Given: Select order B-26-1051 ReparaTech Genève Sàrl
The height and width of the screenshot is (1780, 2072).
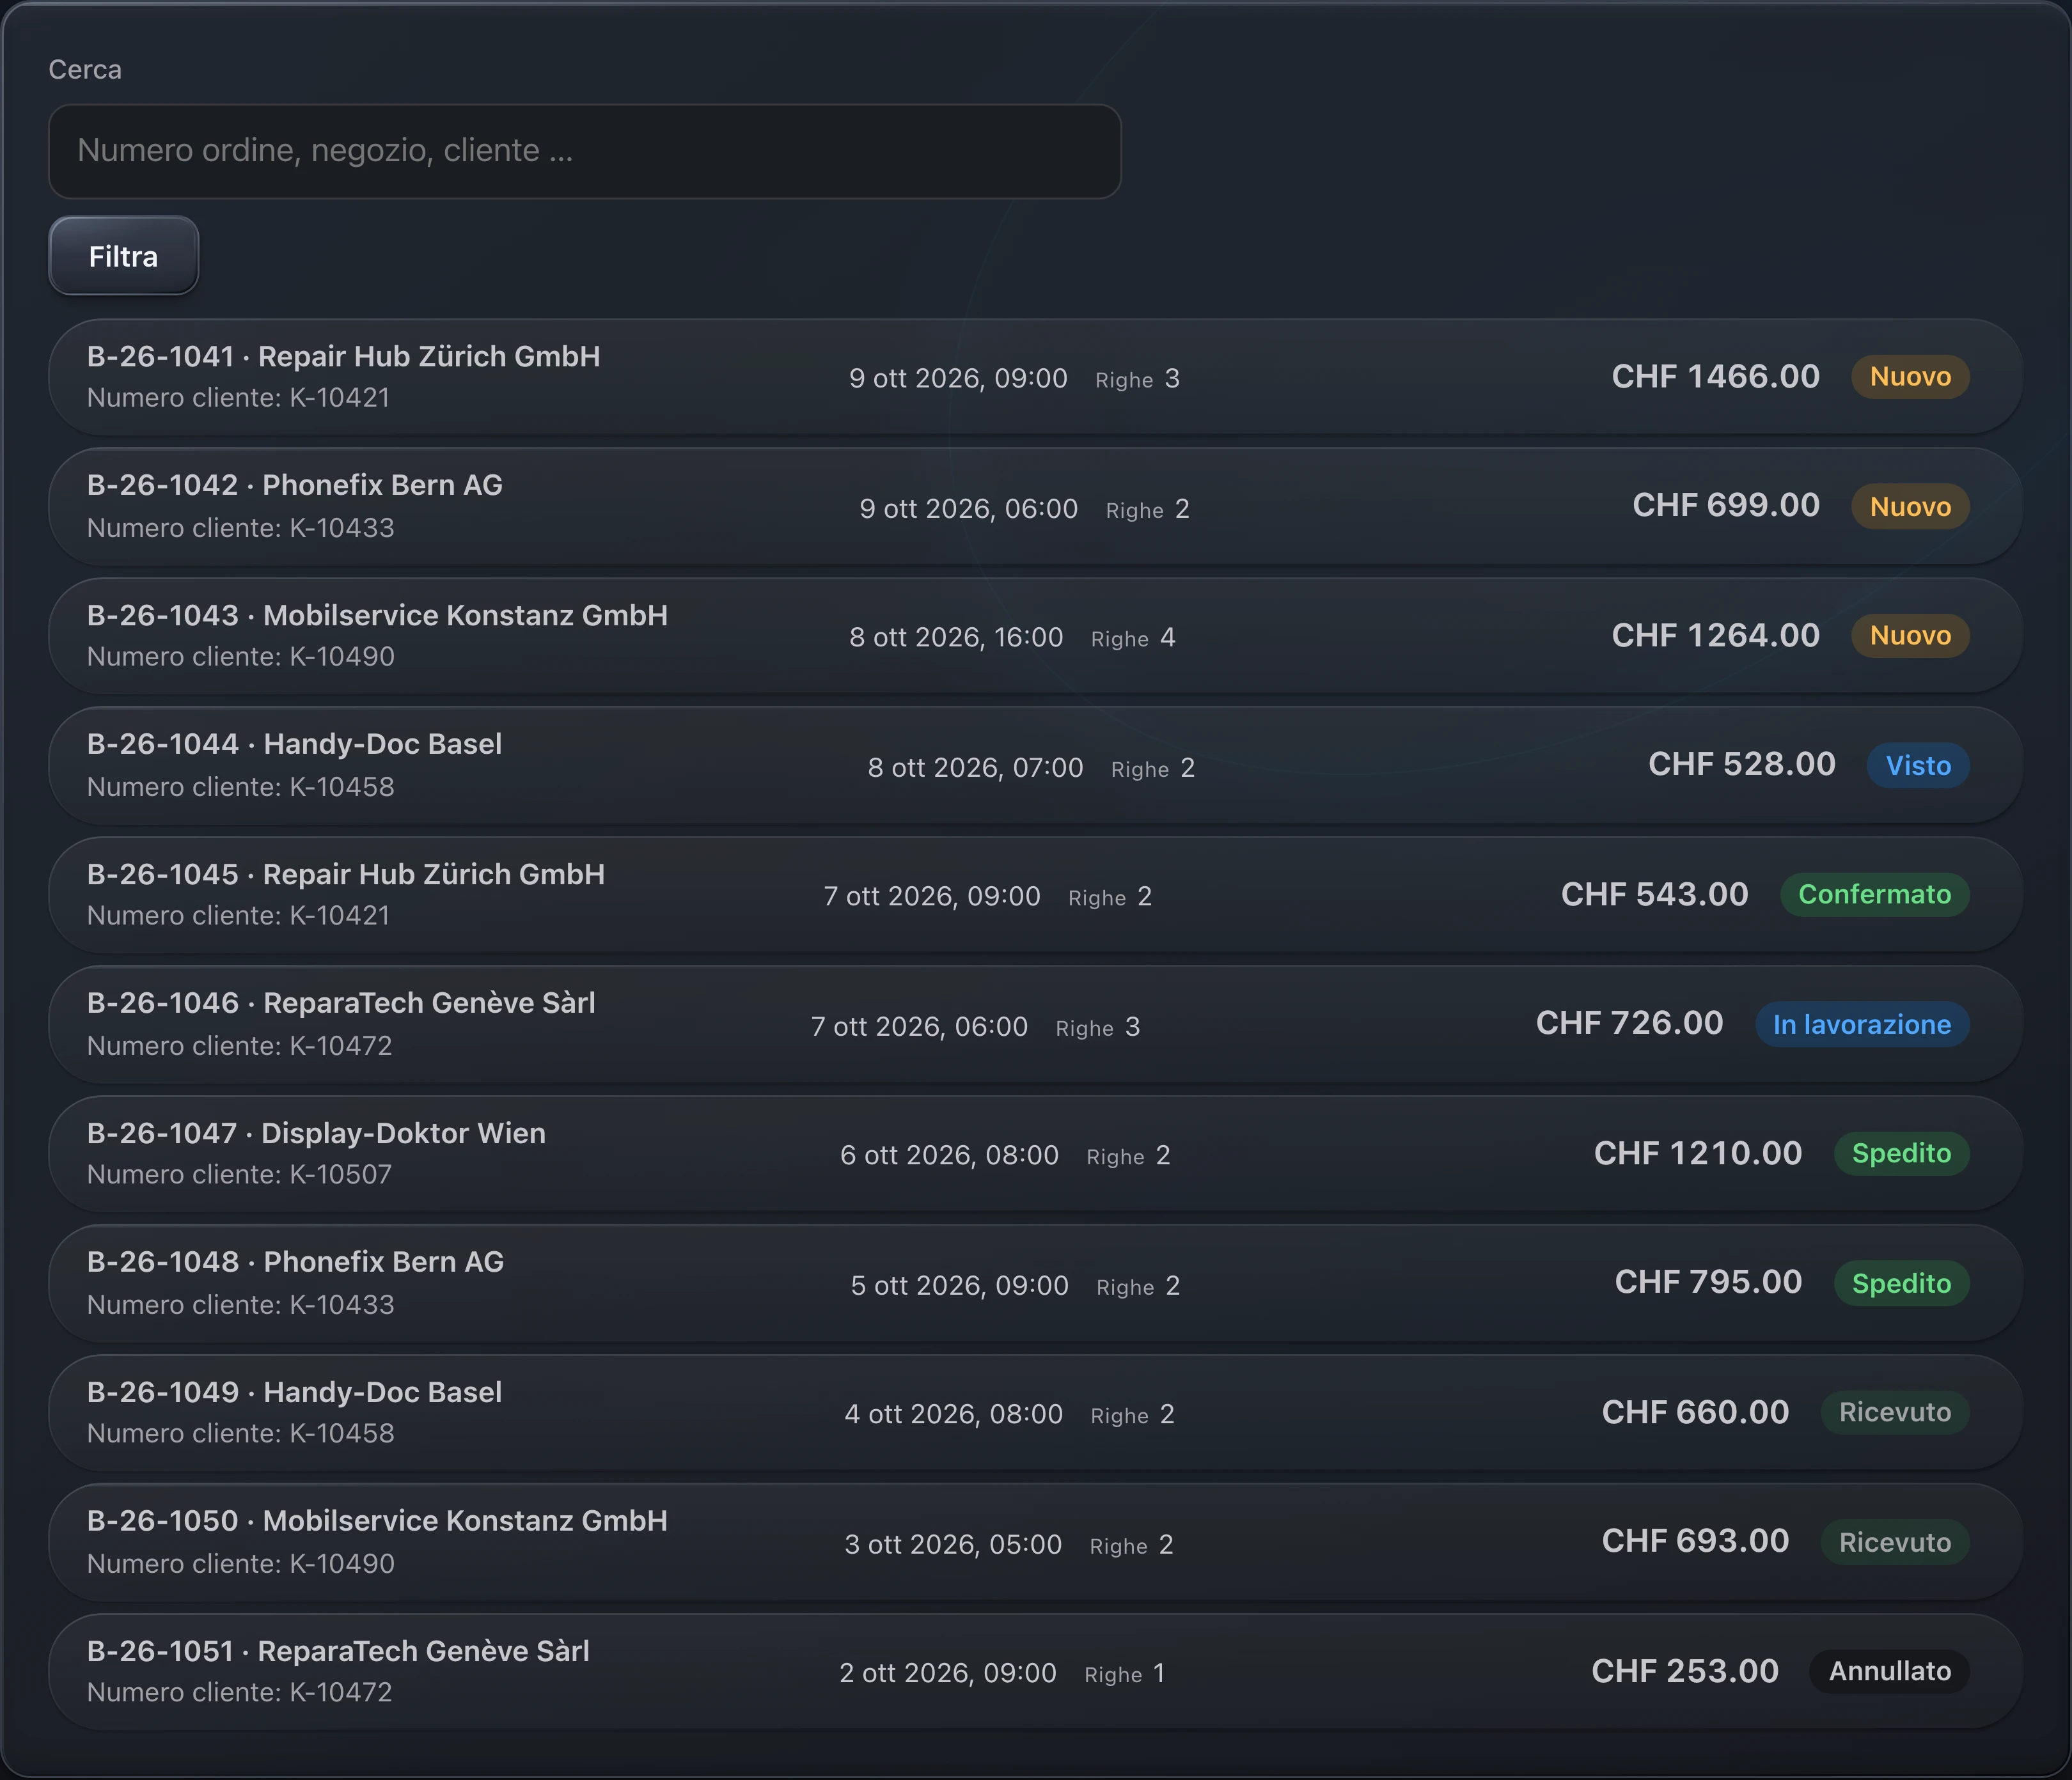Looking at the screenshot, I should coord(1035,1672).
